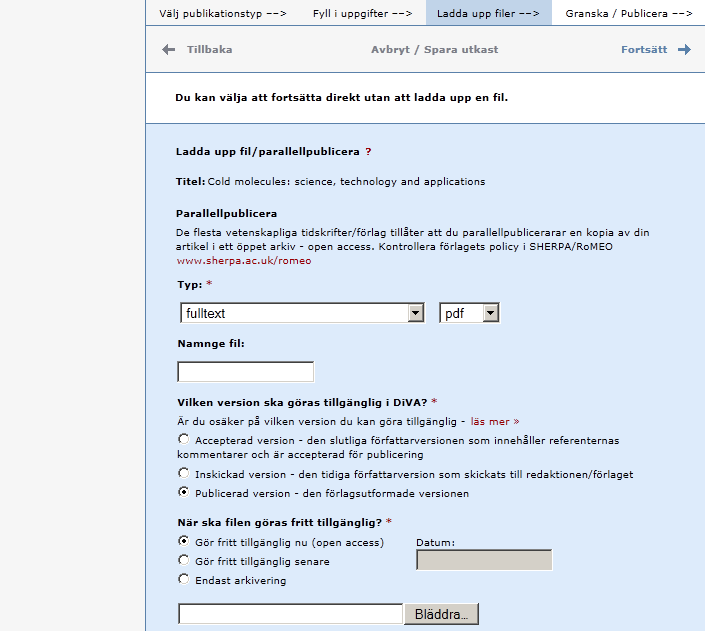Select Inskickad version radio button

coord(183,473)
